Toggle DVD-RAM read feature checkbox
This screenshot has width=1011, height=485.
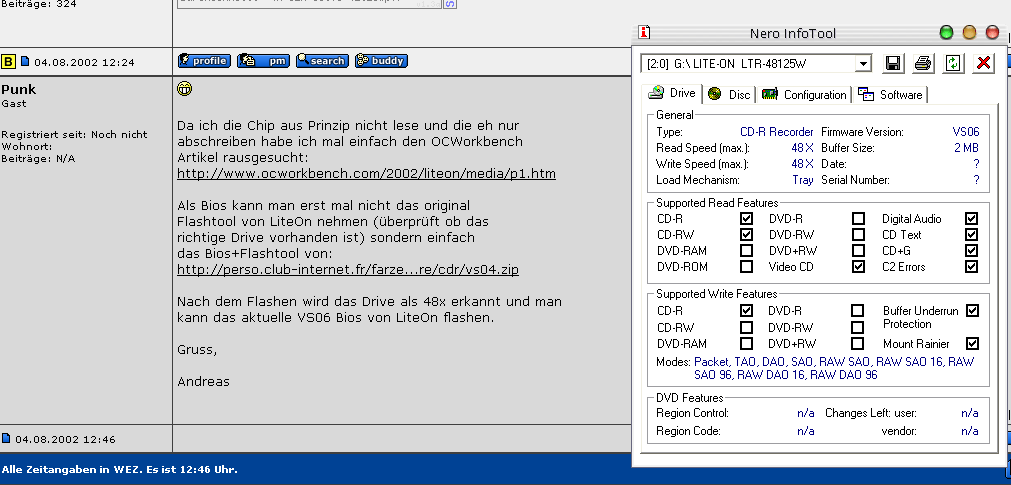click(747, 250)
